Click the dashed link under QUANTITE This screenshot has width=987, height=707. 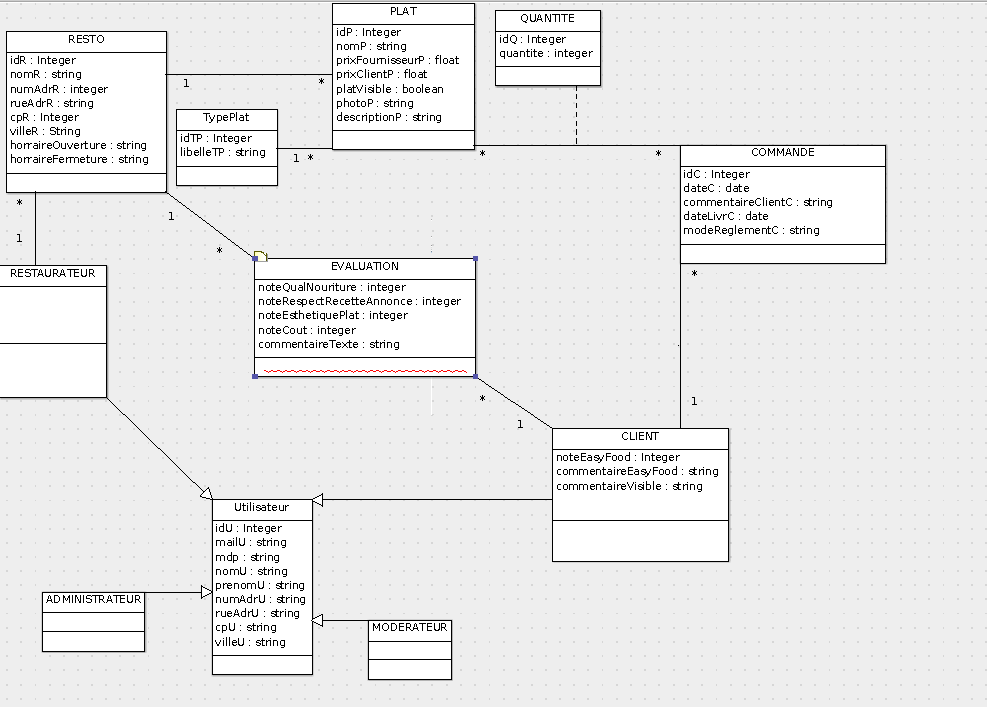pos(576,115)
